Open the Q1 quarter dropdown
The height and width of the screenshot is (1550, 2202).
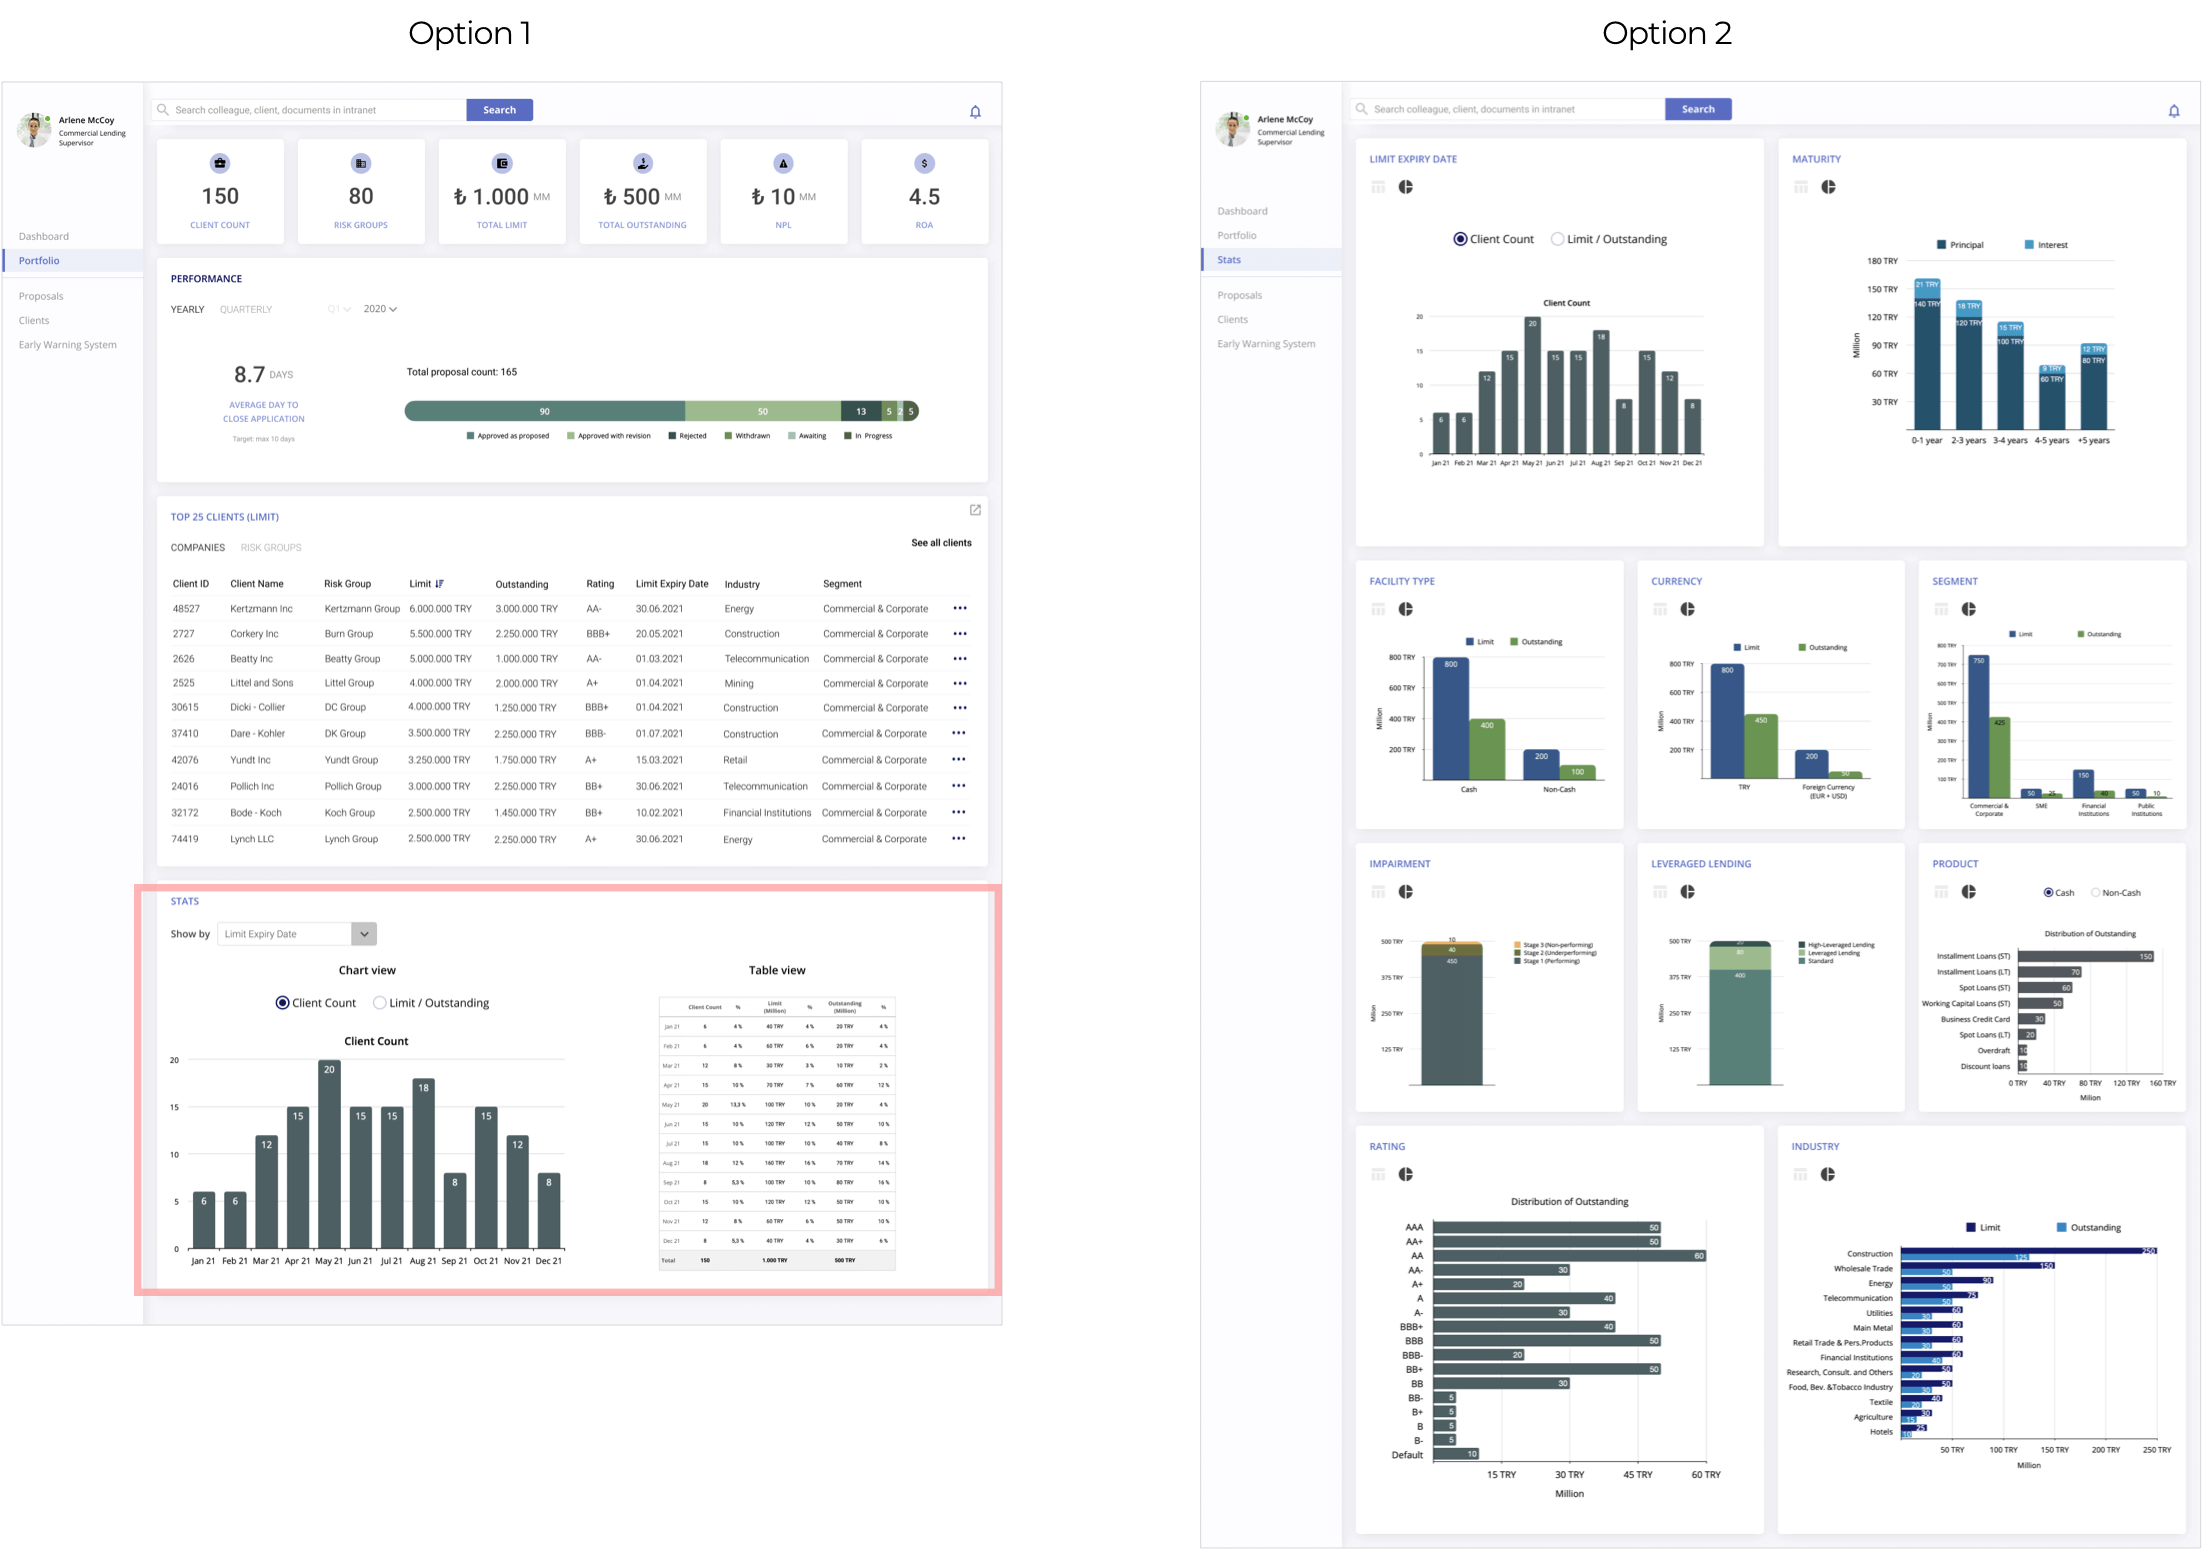coord(339,309)
